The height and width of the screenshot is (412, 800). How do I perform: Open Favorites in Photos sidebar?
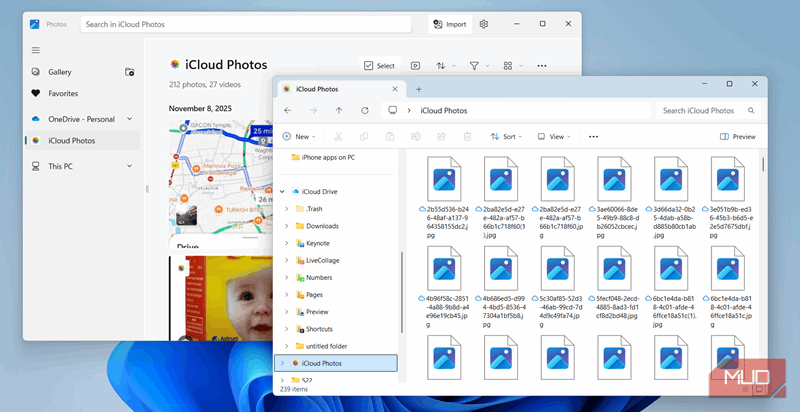pyautogui.click(x=63, y=93)
